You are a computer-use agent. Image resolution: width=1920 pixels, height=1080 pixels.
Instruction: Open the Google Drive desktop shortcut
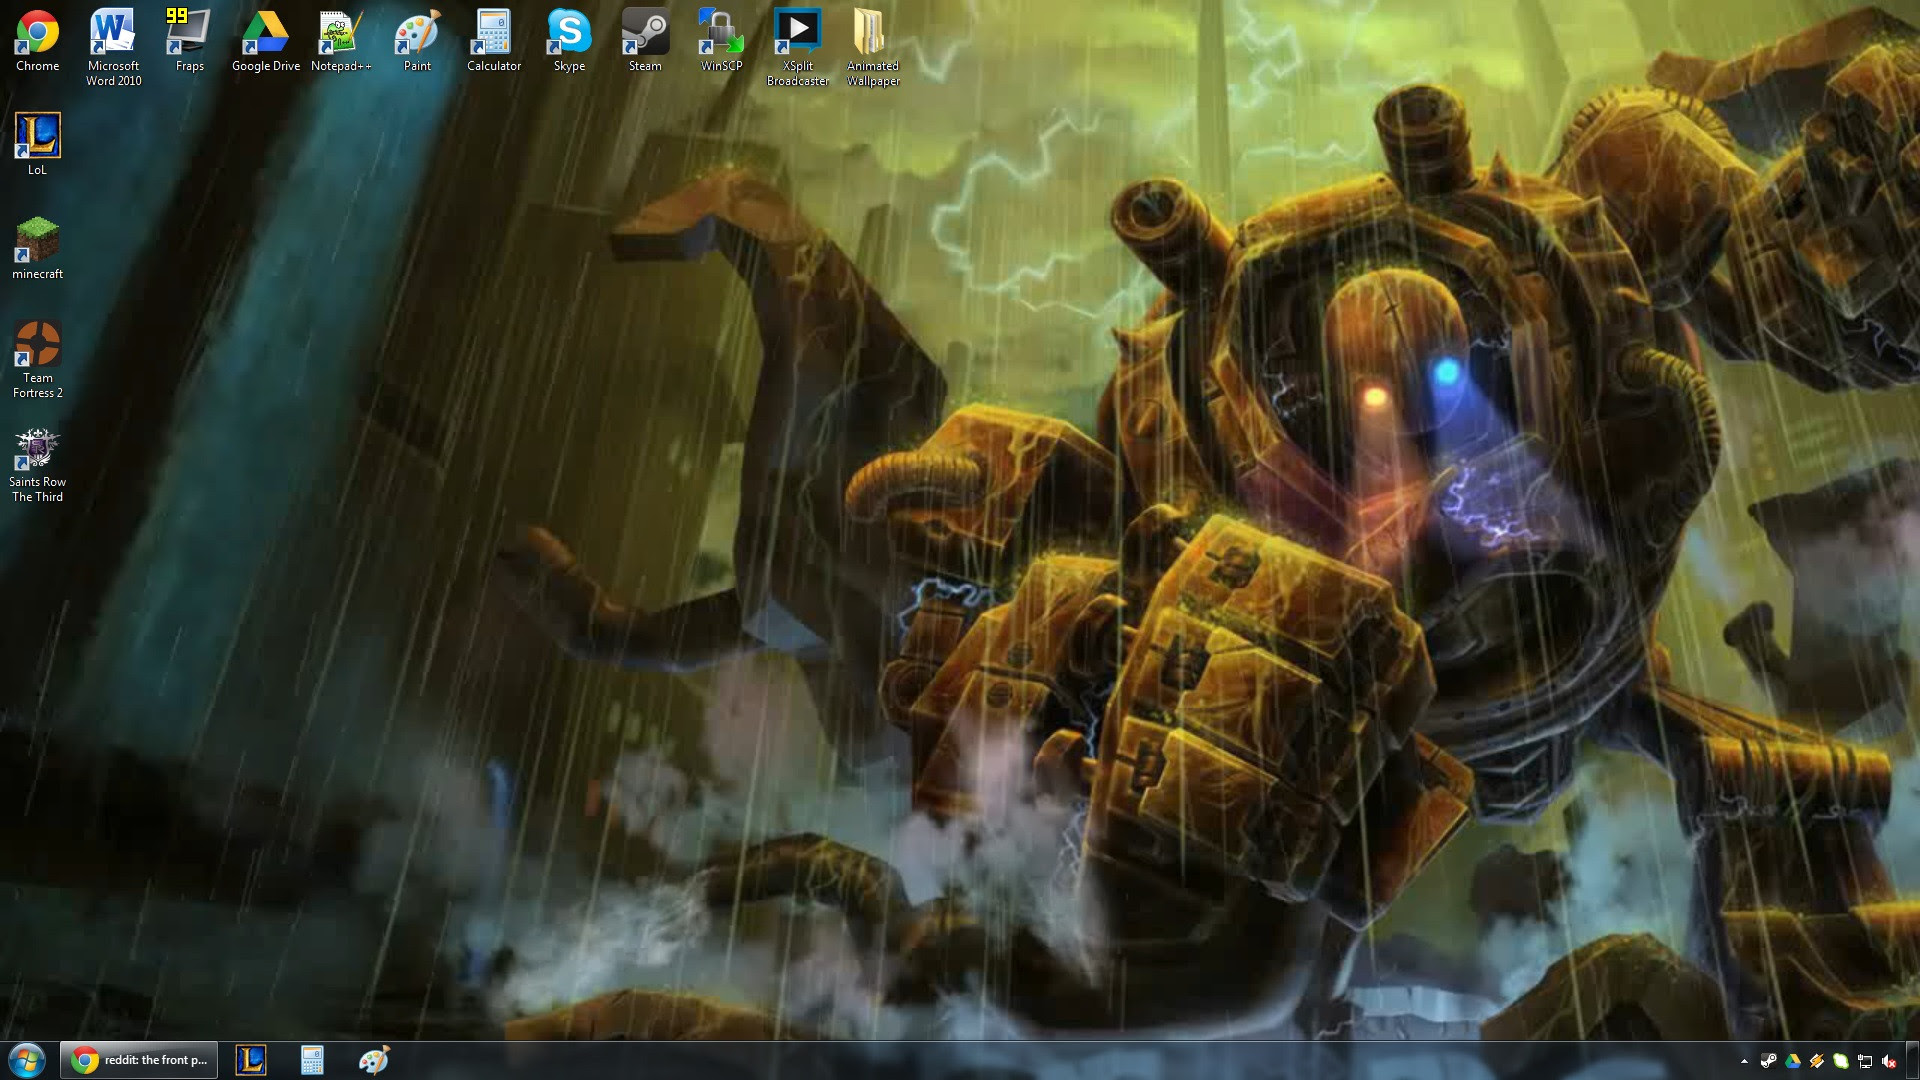(265, 41)
